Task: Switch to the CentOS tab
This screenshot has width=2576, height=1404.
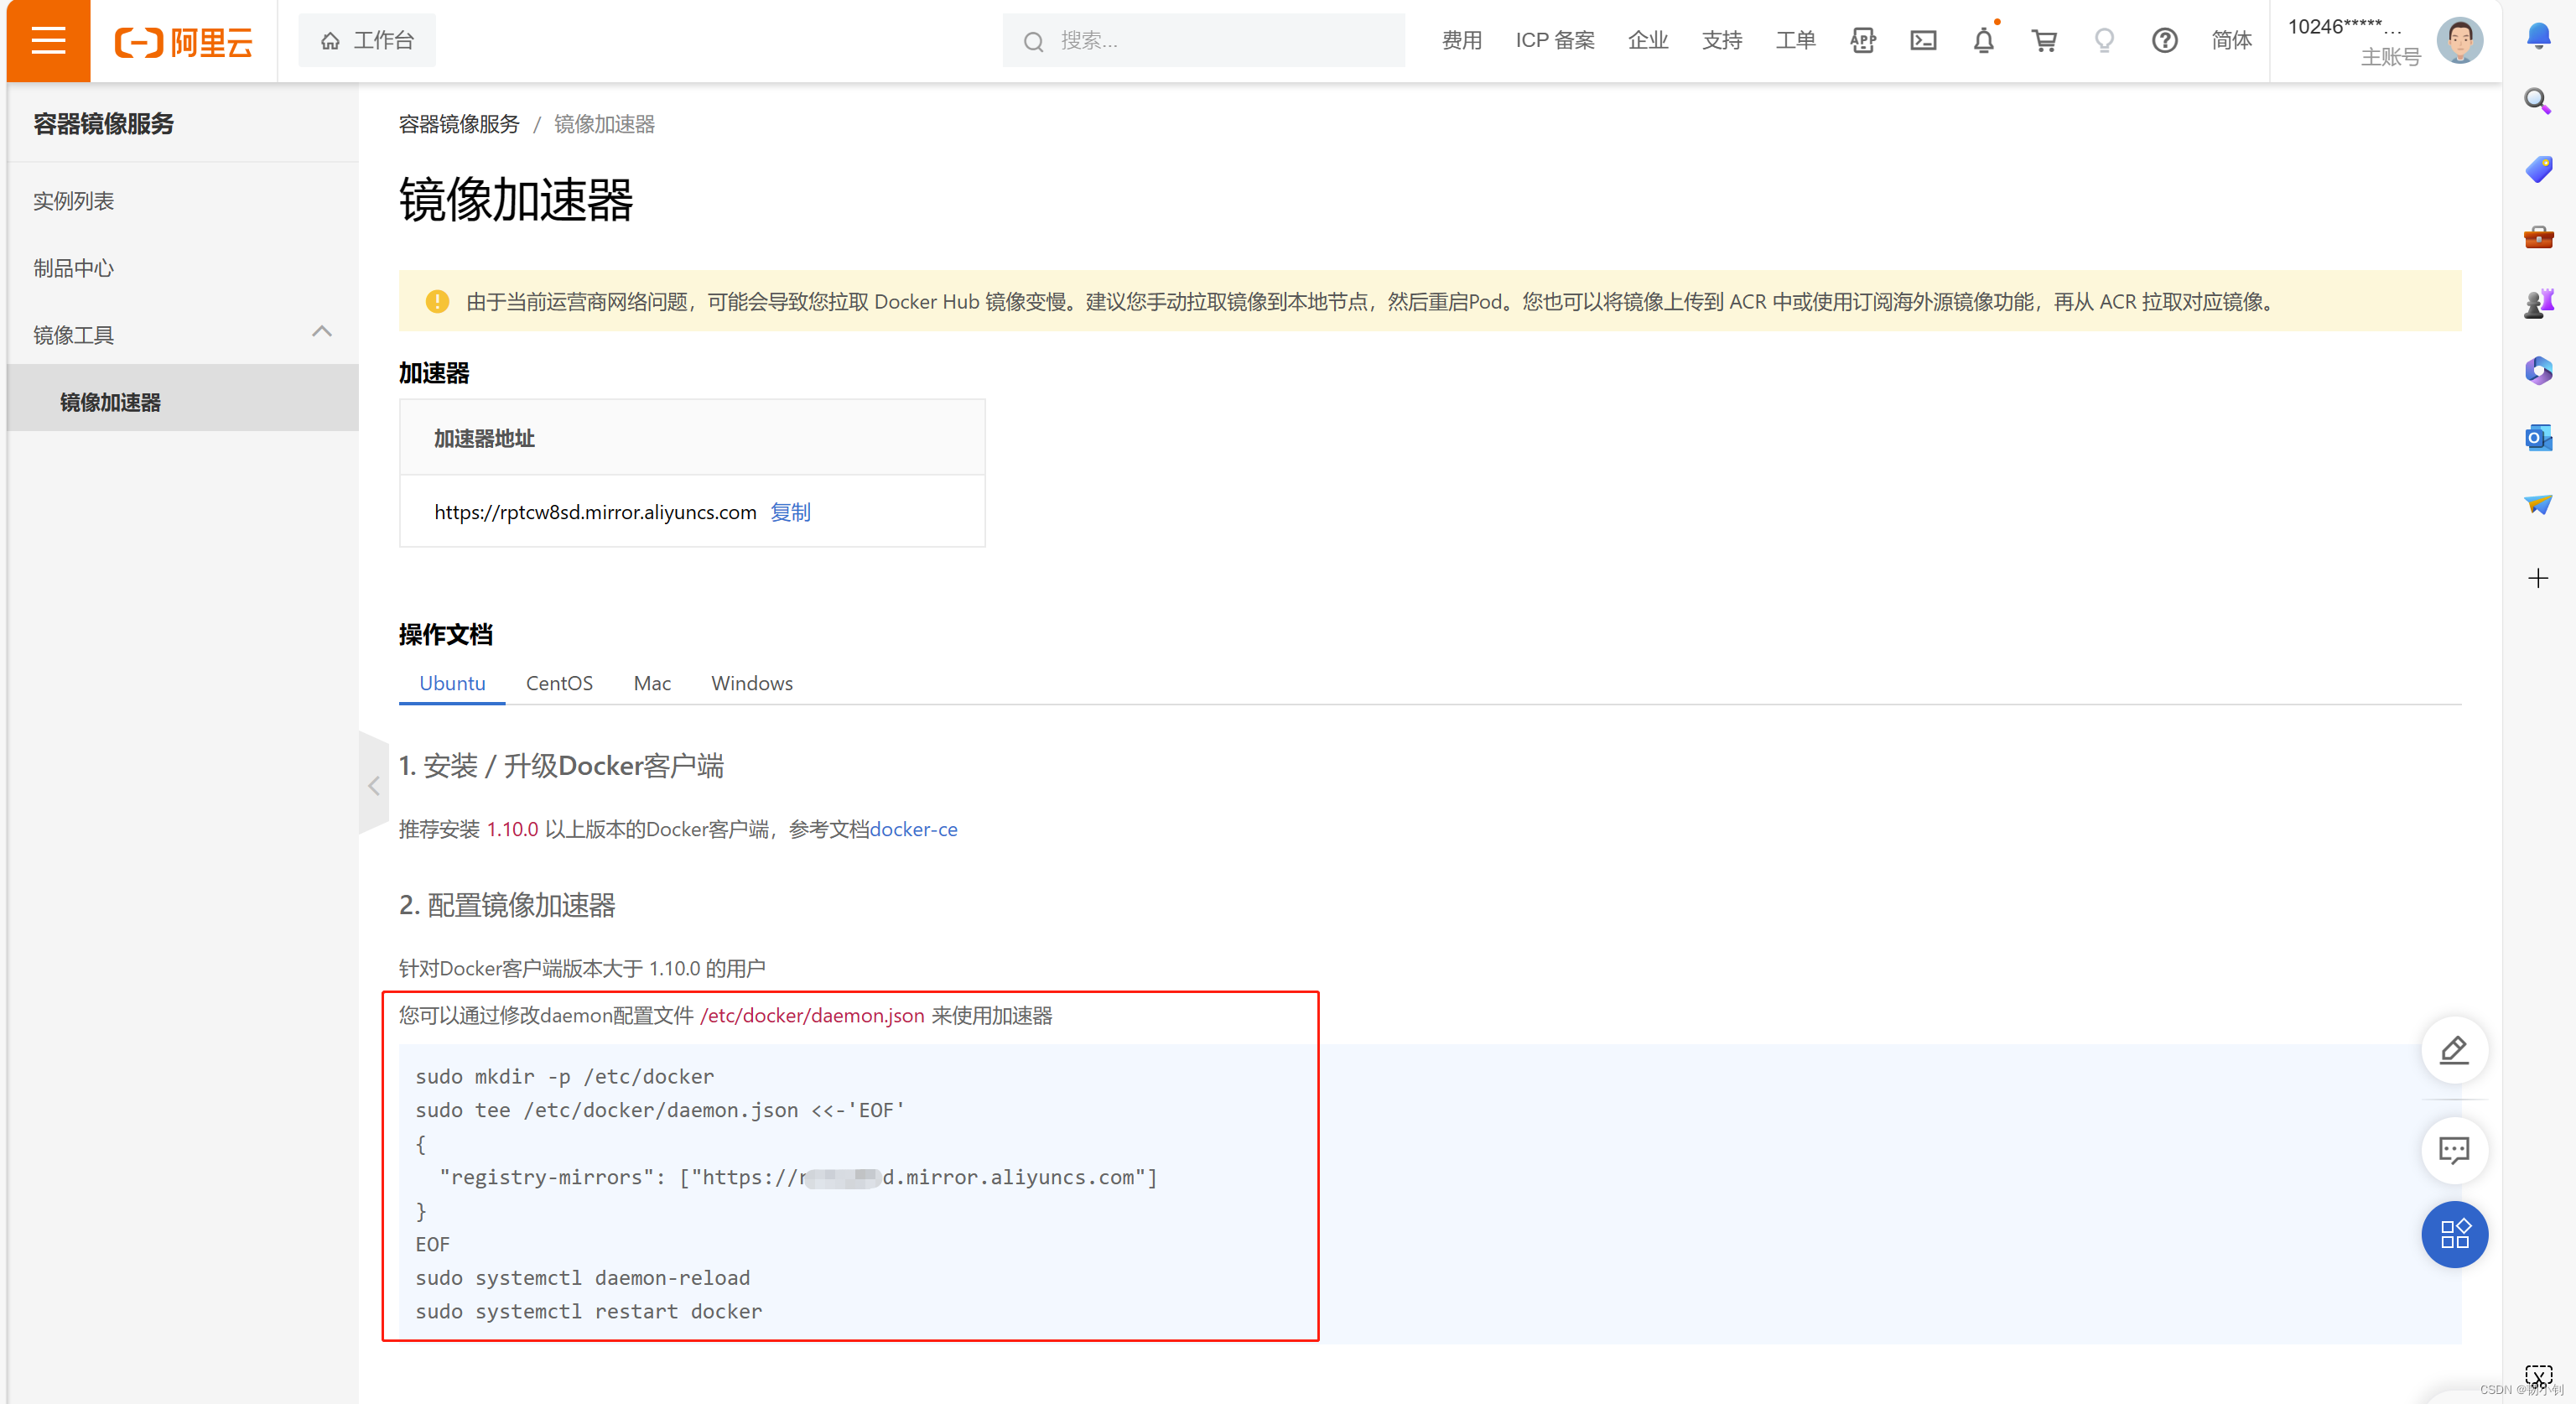Action: coord(559,683)
